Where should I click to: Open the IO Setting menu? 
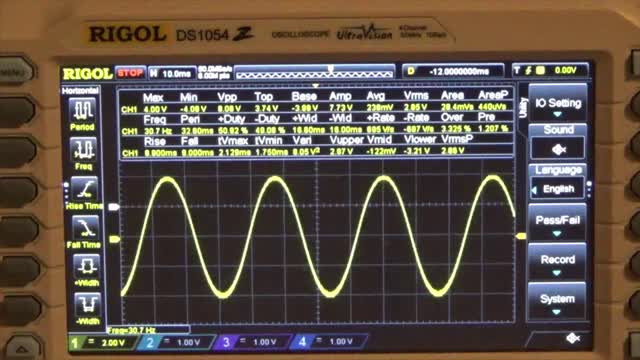558,104
